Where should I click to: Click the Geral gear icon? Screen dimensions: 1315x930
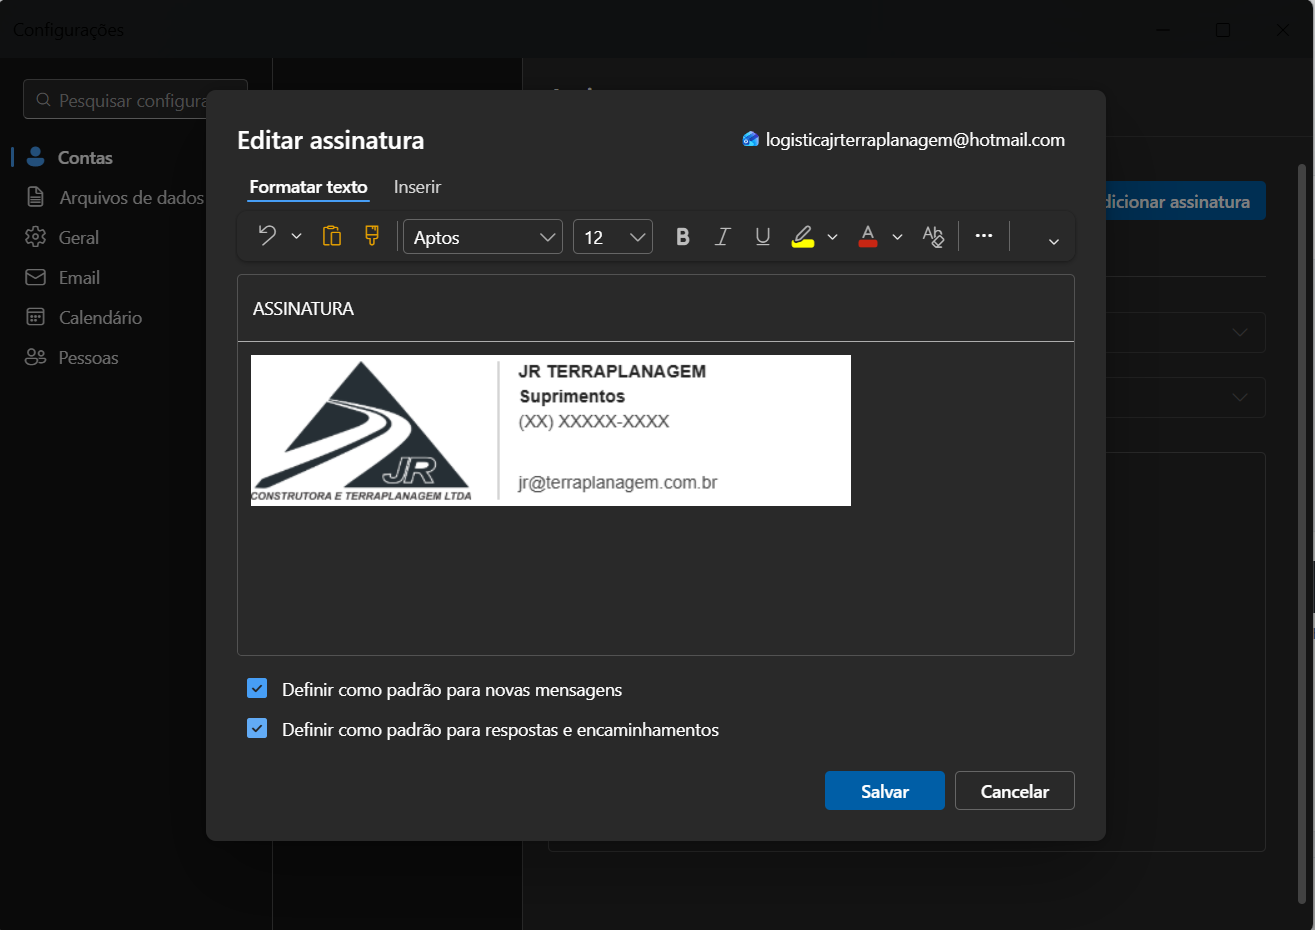point(36,237)
